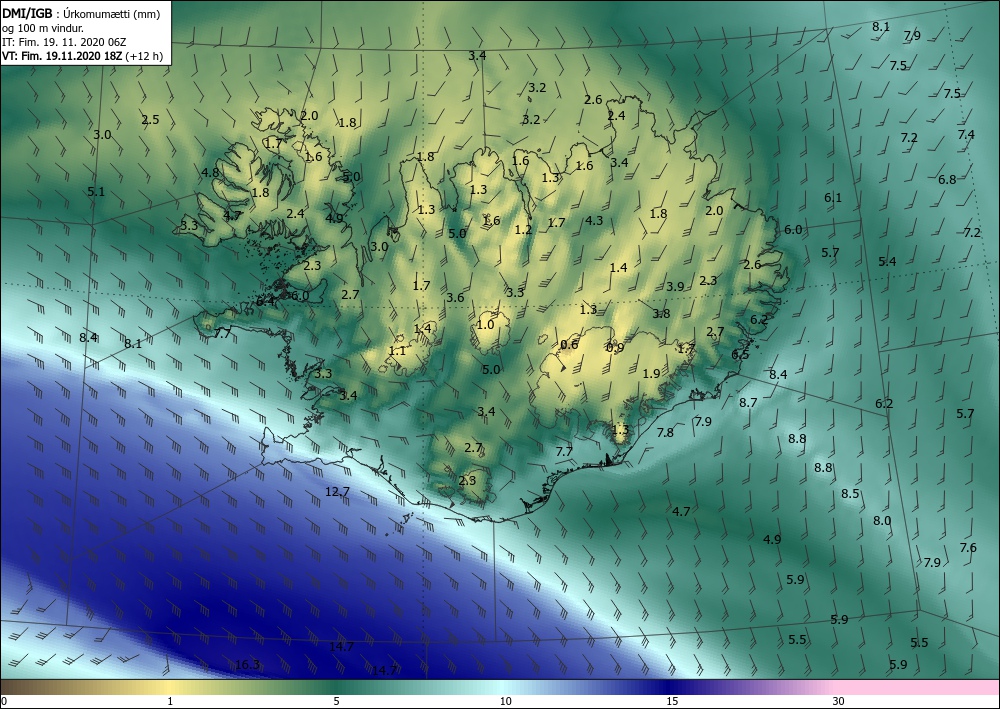Screen dimensions: 1000x709
Task: Click the '7.4' value on the map
Action: coord(966,134)
